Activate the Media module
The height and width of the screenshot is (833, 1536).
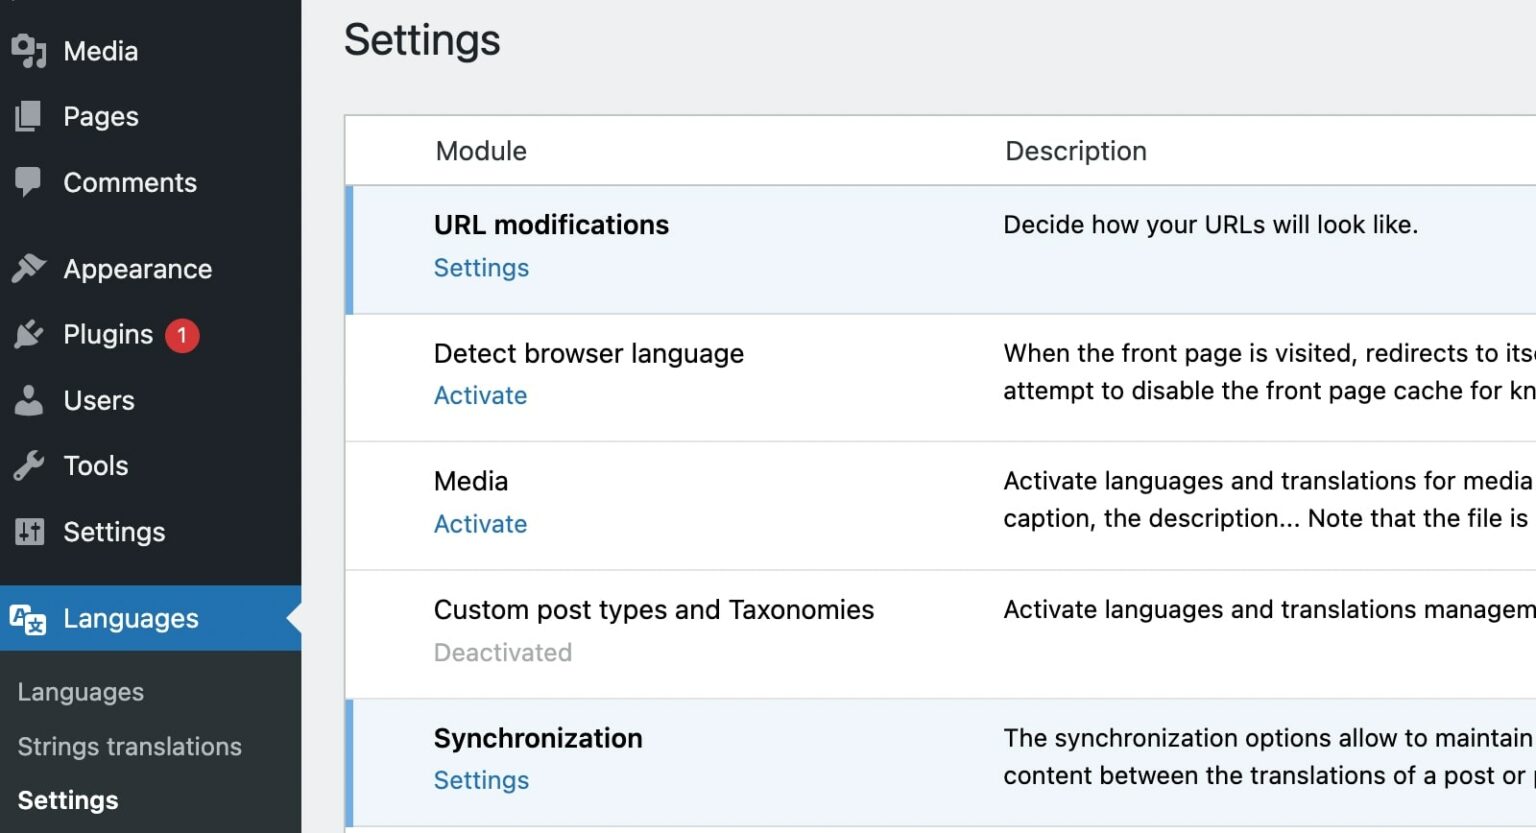480,523
